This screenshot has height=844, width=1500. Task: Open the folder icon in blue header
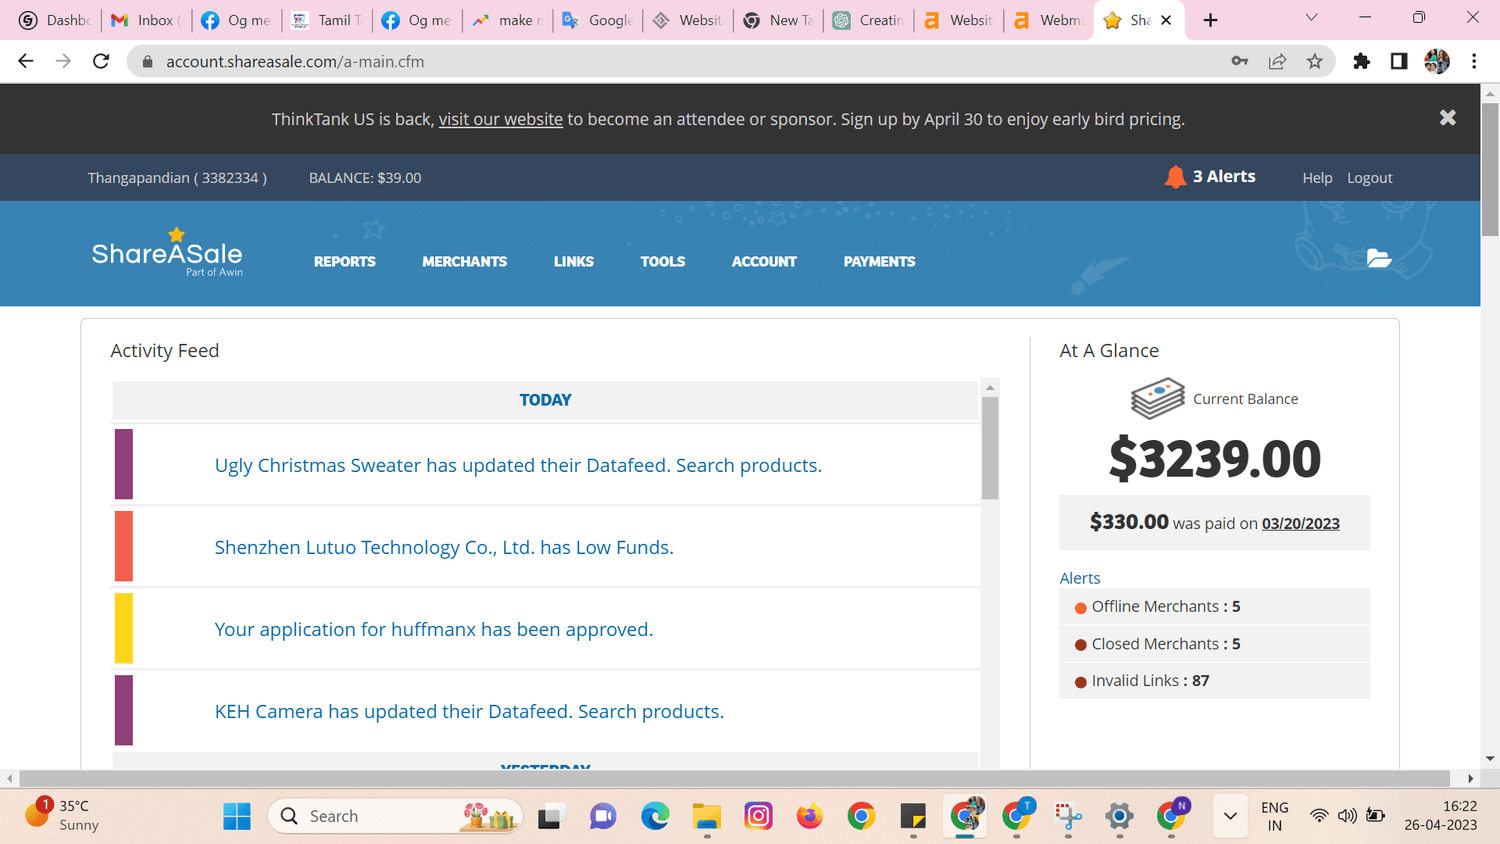pos(1379,258)
